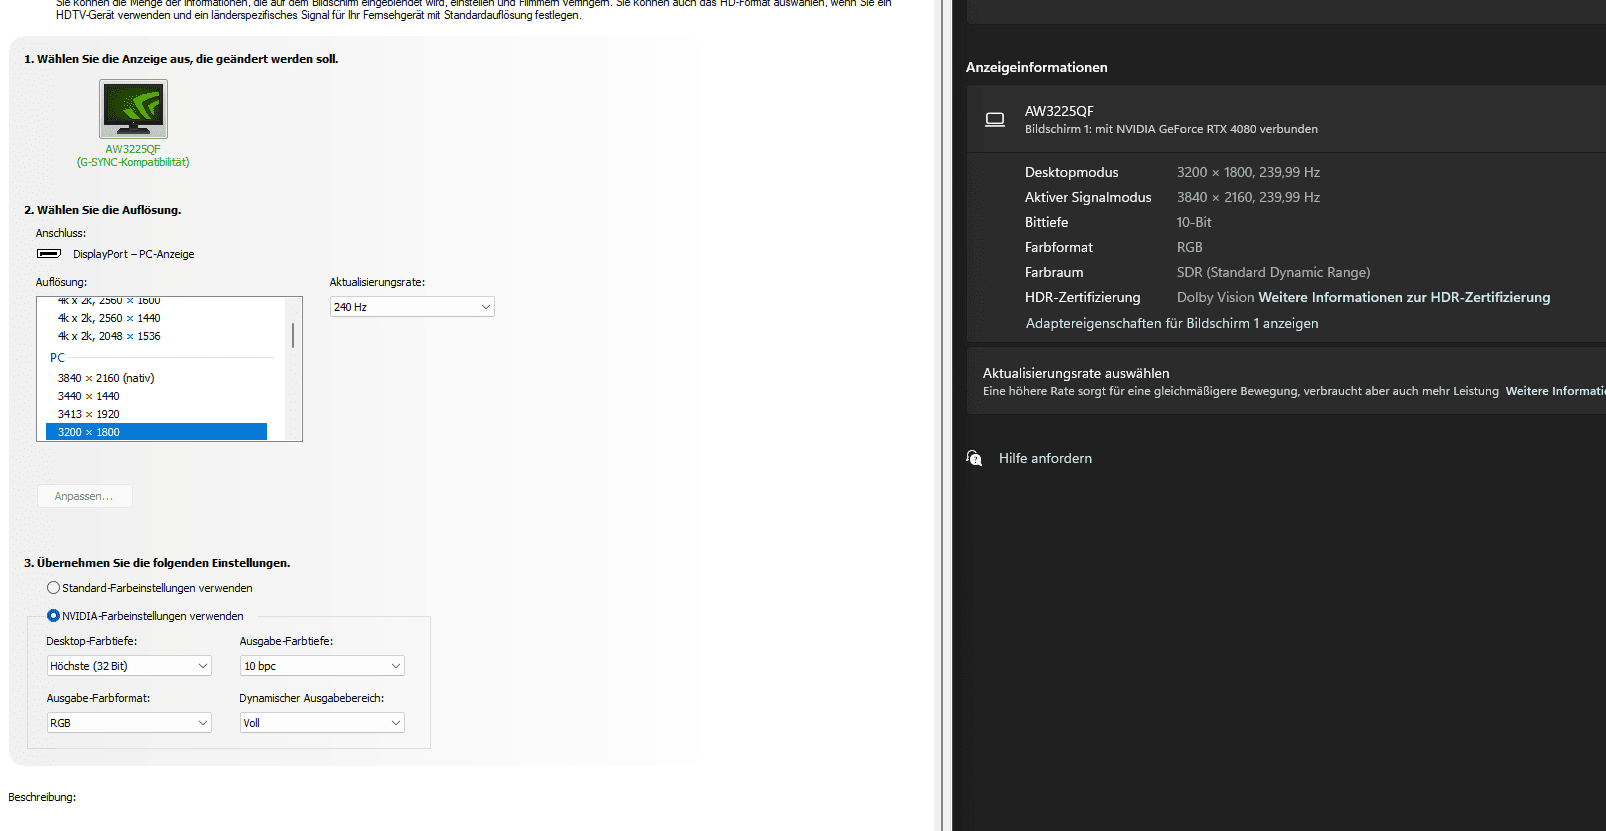Click the Hilfe anfordern help icon
This screenshot has width=1606, height=831.
(x=974, y=458)
